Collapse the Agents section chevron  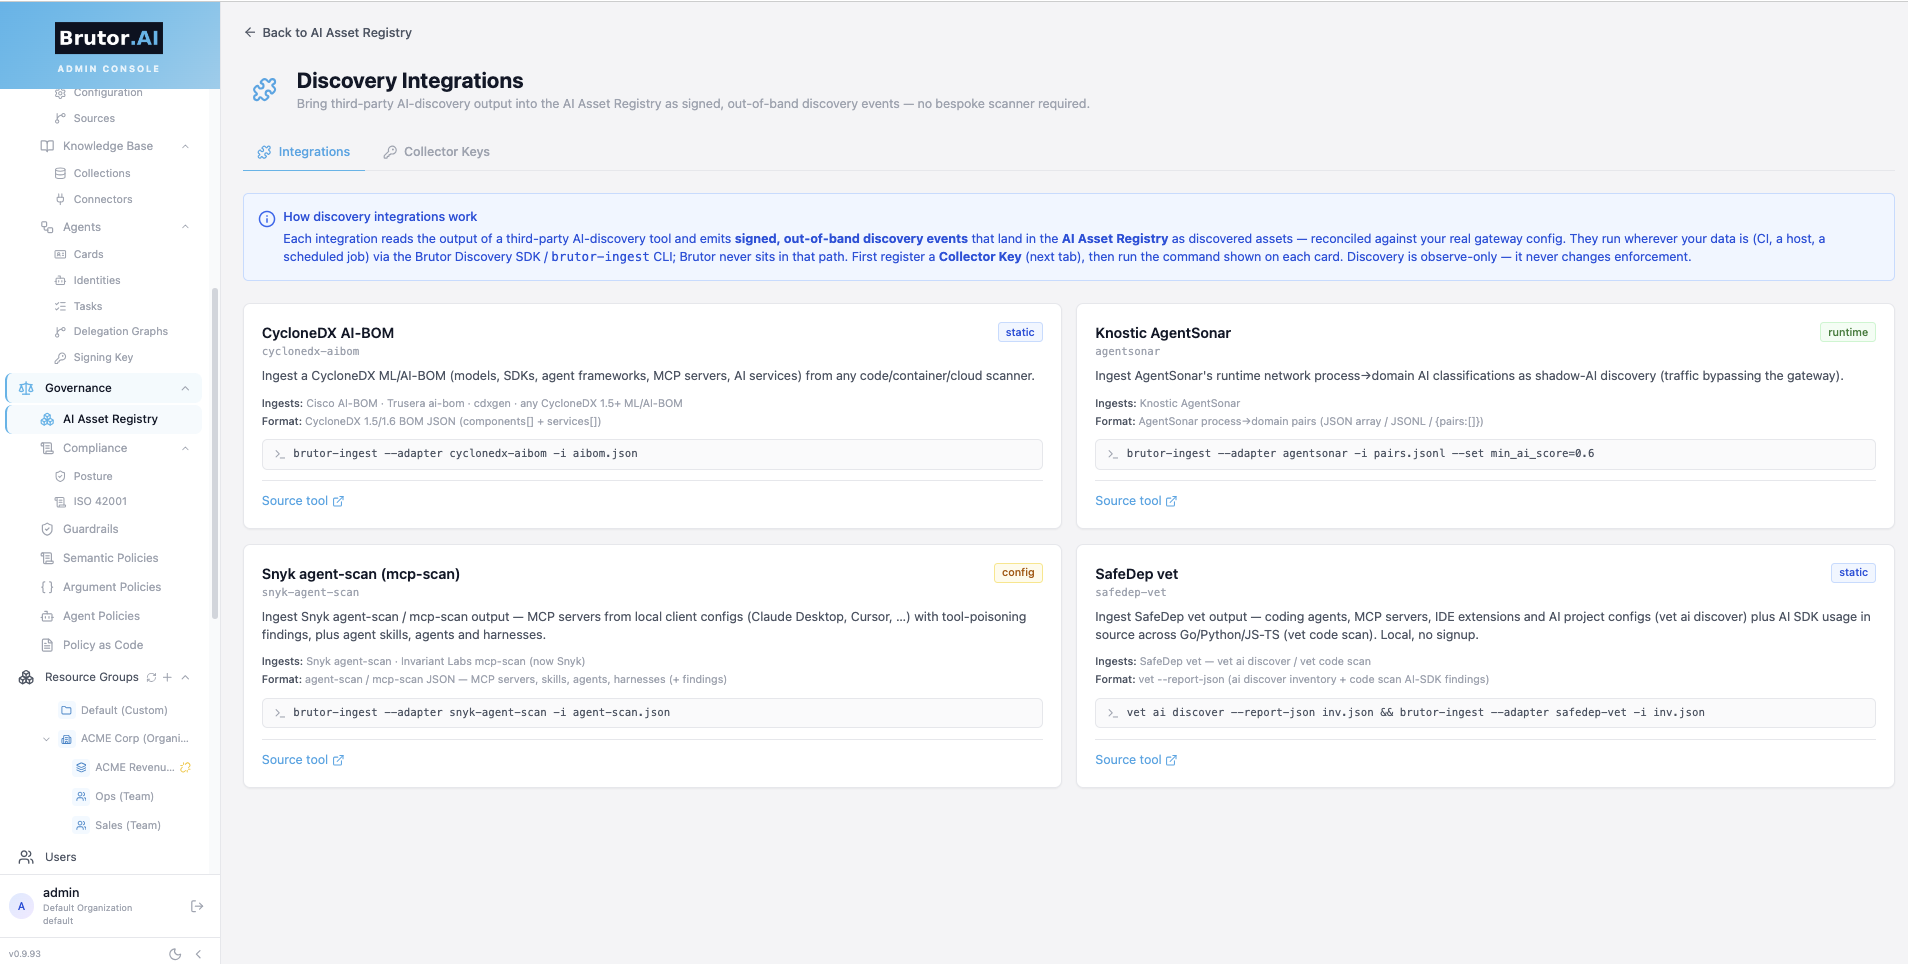pyautogui.click(x=185, y=227)
